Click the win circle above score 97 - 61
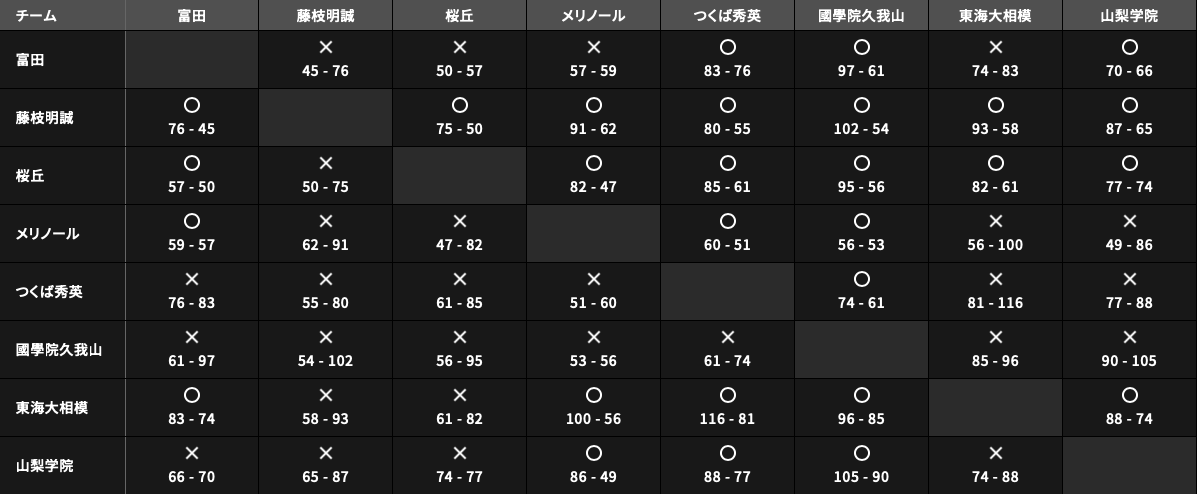1197x494 pixels. (x=861, y=47)
